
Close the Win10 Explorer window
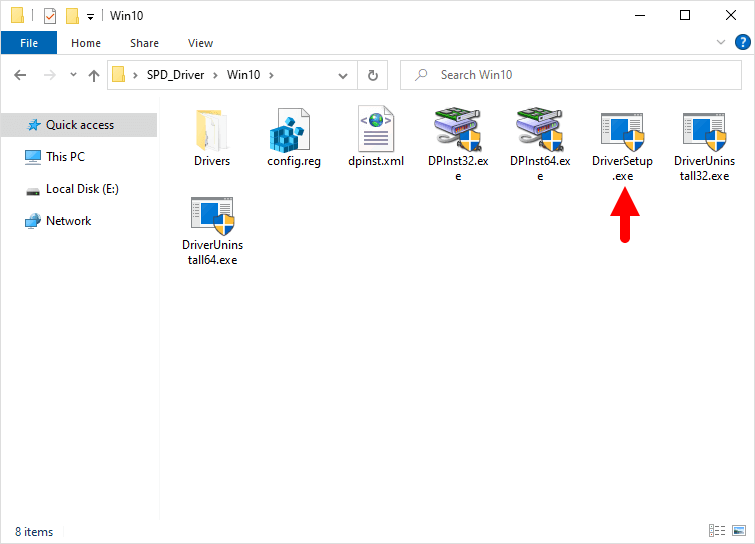pos(730,15)
